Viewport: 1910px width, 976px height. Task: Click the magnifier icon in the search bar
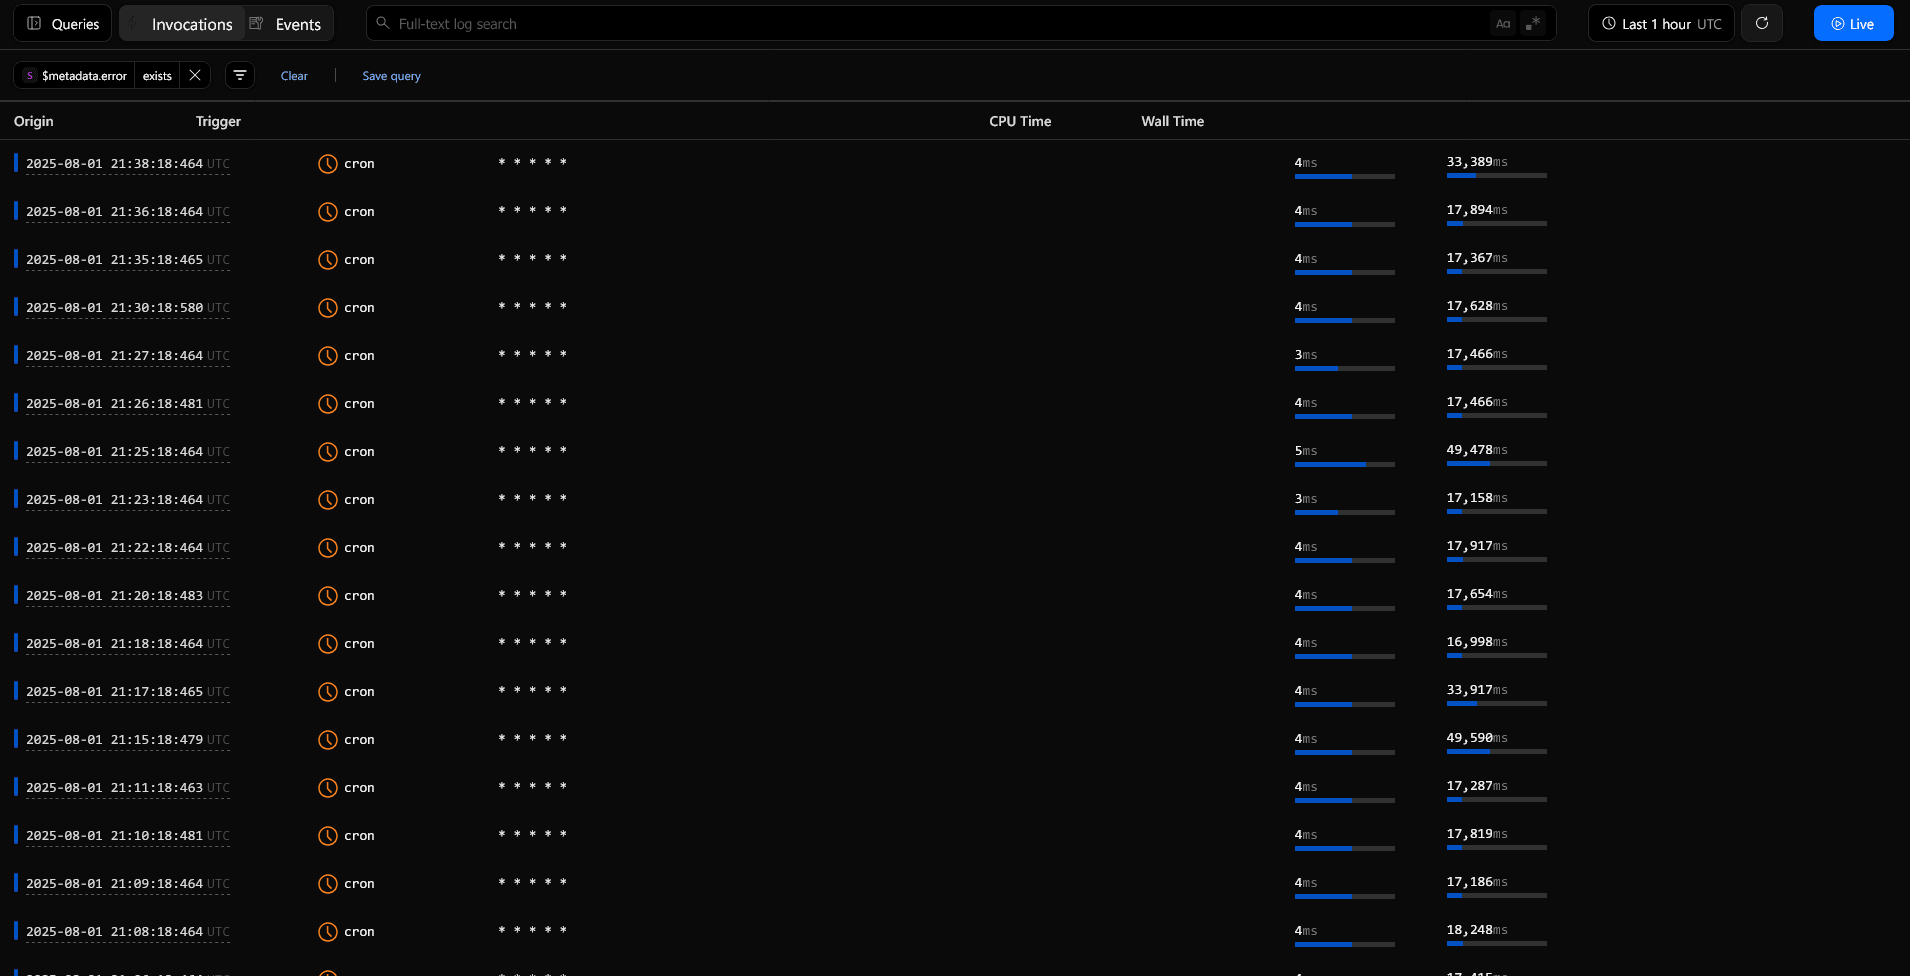pos(384,23)
